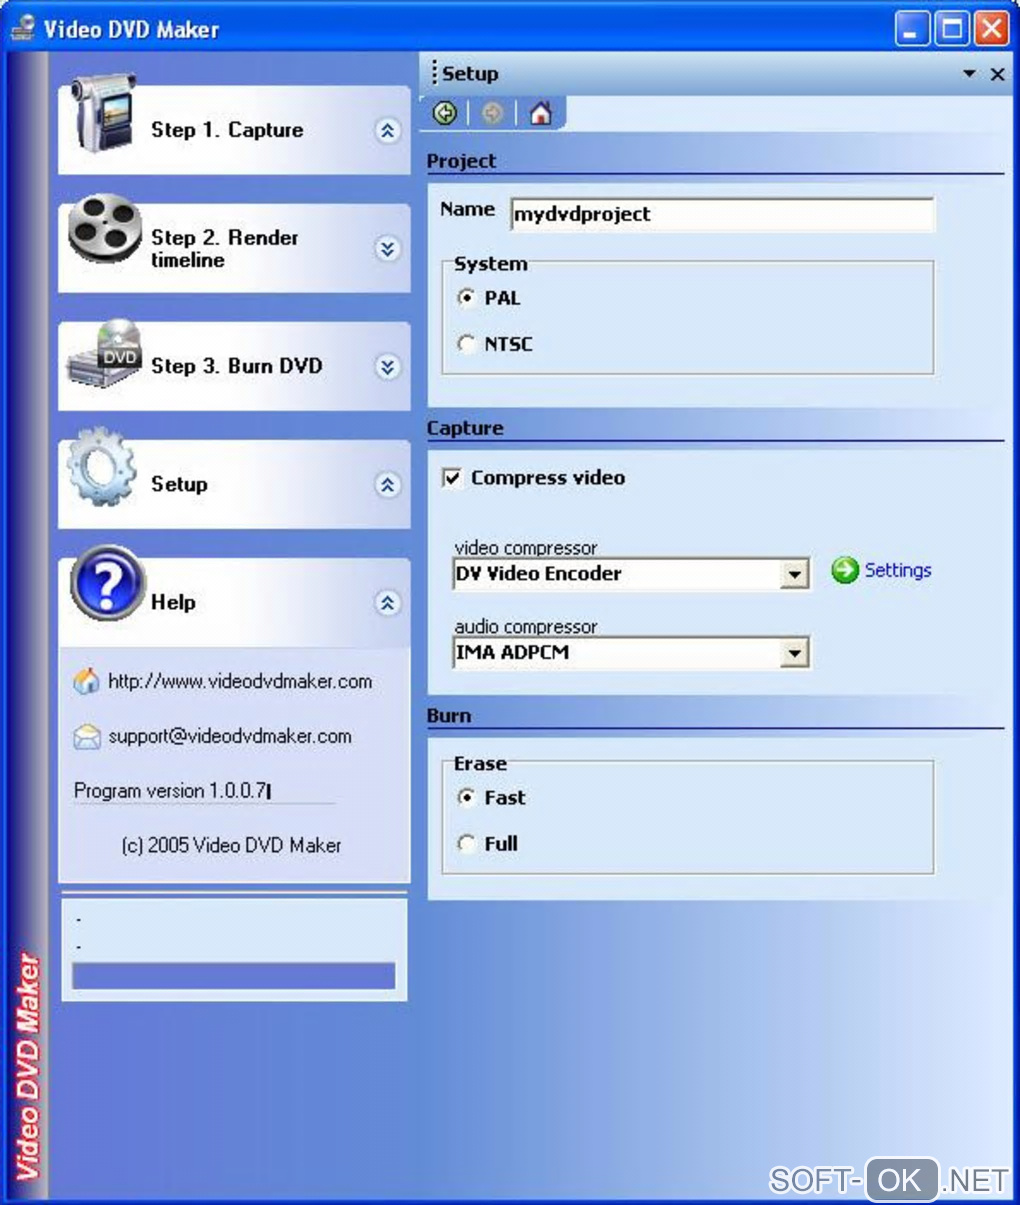Click in the project Name input field
The image size is (1020, 1205).
722,214
